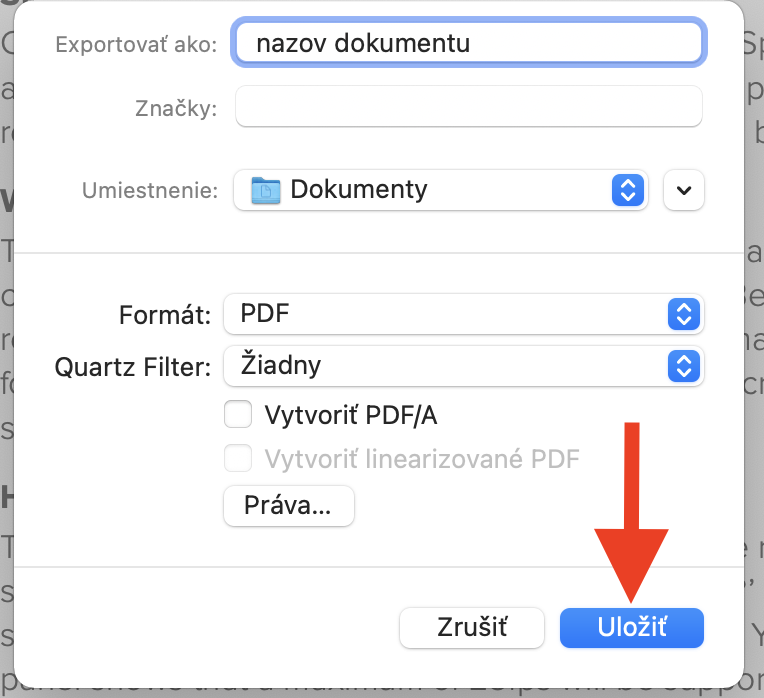This screenshot has width=764, height=698.
Task: Click the "nazov dokumentu" filename field
Action: pyautogui.click(x=468, y=44)
